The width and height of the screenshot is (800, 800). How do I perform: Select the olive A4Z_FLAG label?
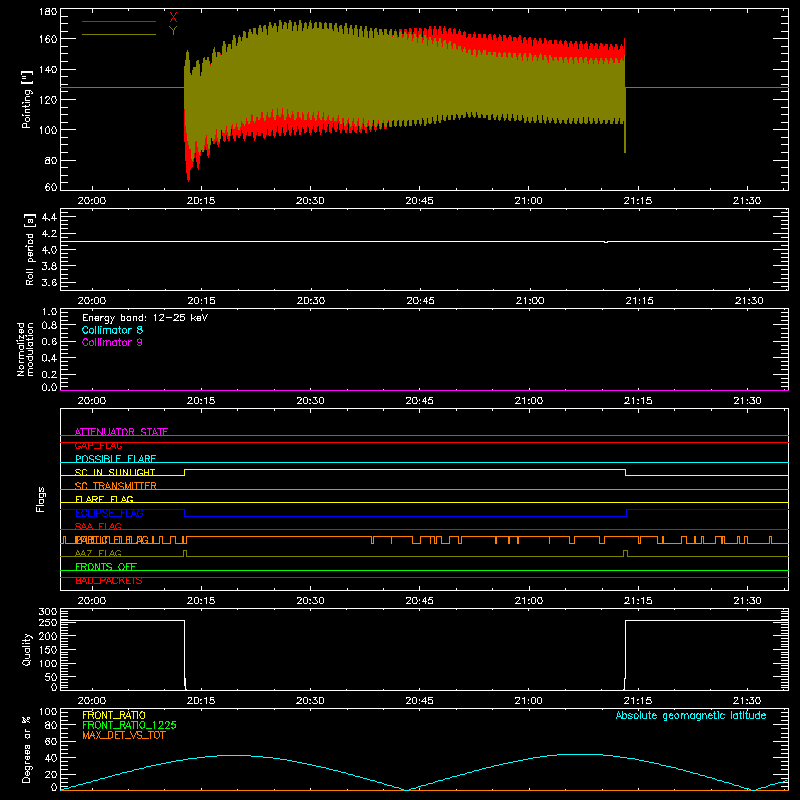pyautogui.click(x=98, y=553)
